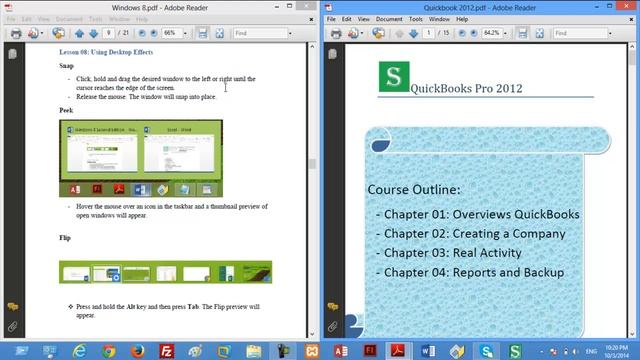Click 'Chapter 02: Creating a Company' text
640x360 pixels.
[474, 233]
